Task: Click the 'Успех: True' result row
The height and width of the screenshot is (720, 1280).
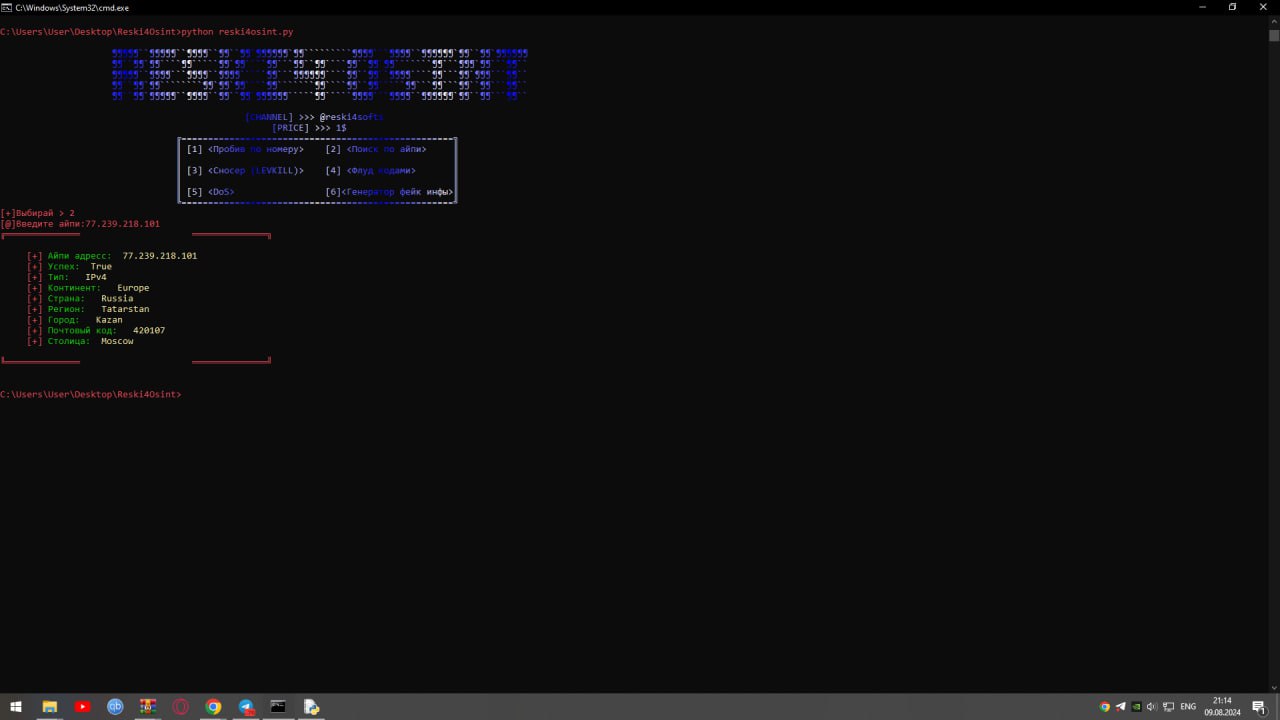Action: 70,267
